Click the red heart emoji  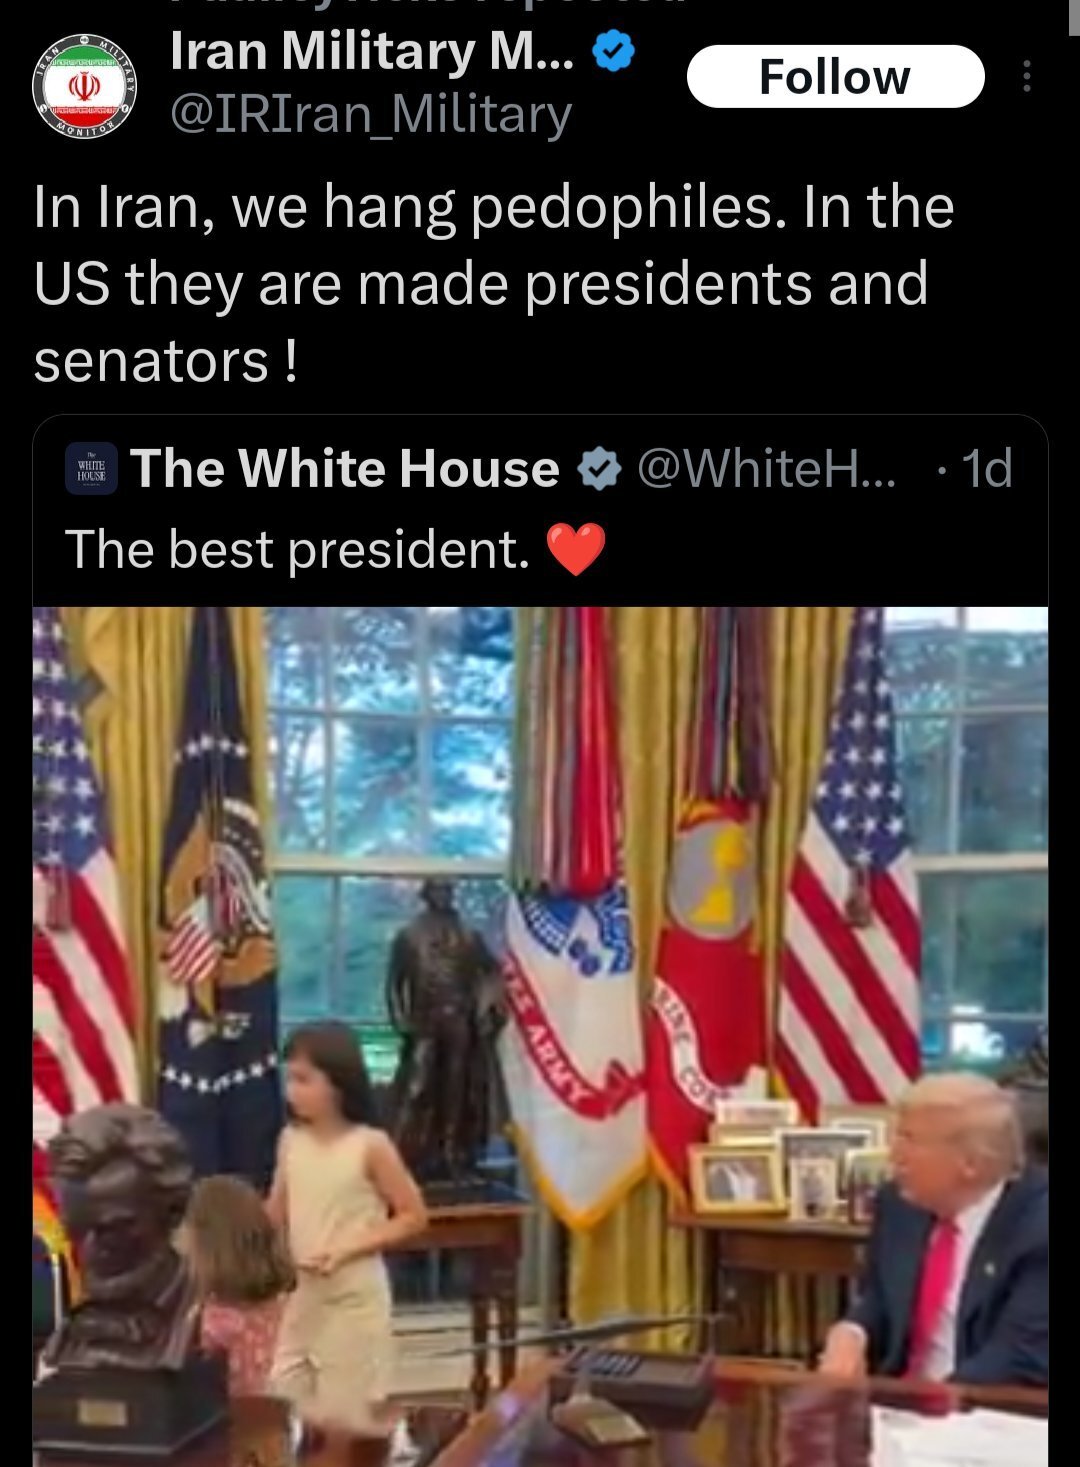coord(576,550)
